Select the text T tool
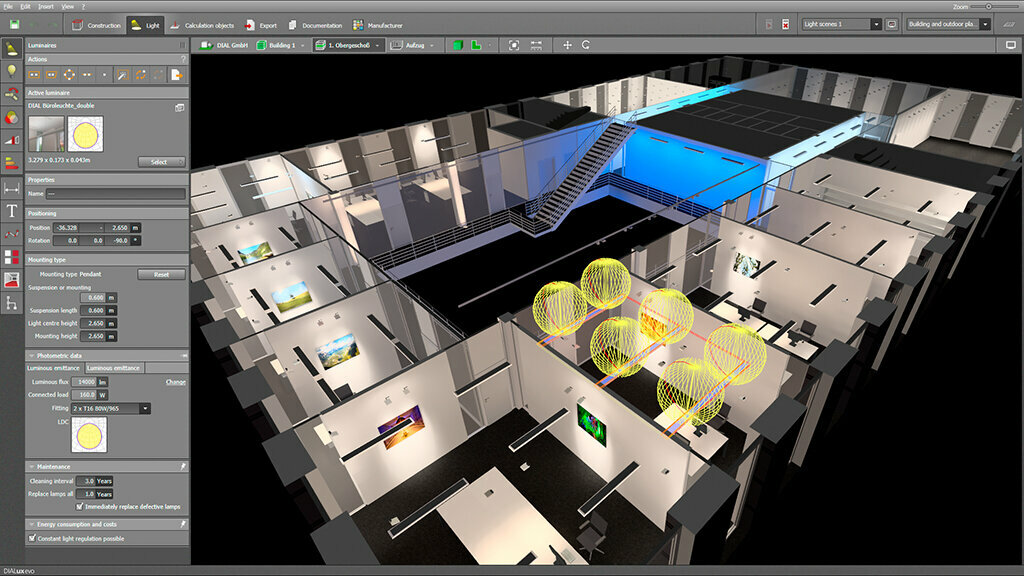The height and width of the screenshot is (576, 1024). point(11,211)
